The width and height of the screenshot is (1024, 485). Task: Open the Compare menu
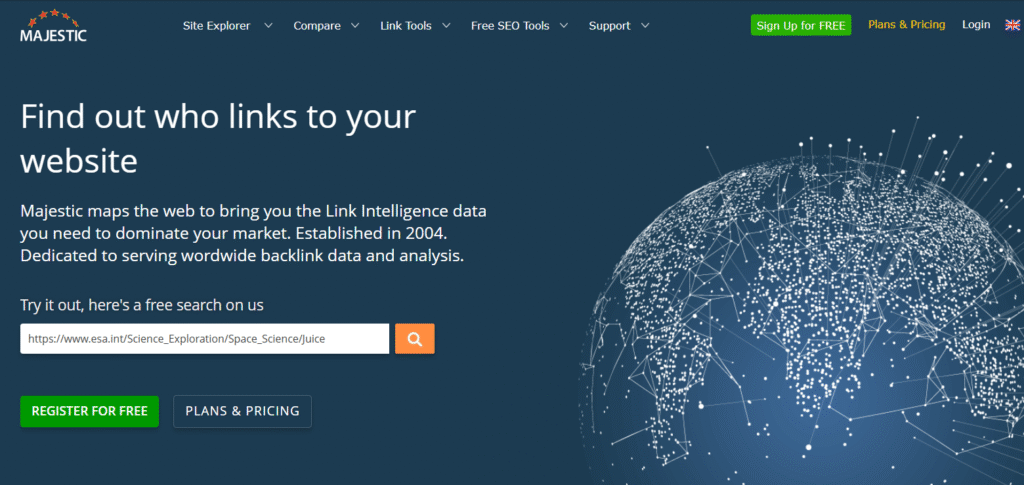[x=317, y=26]
